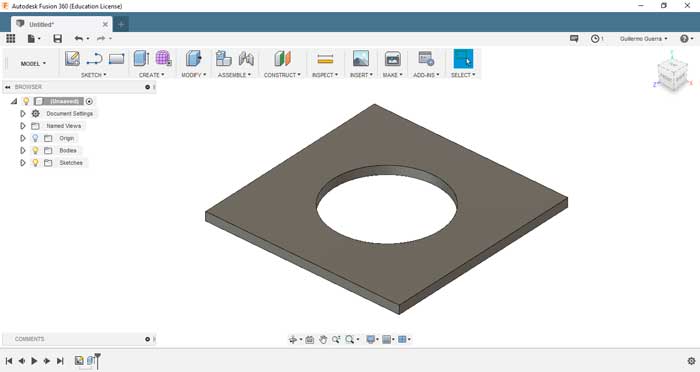The width and height of the screenshot is (700, 372).
Task: Toggle visibility bulb for Bodies
Action: pos(35,150)
